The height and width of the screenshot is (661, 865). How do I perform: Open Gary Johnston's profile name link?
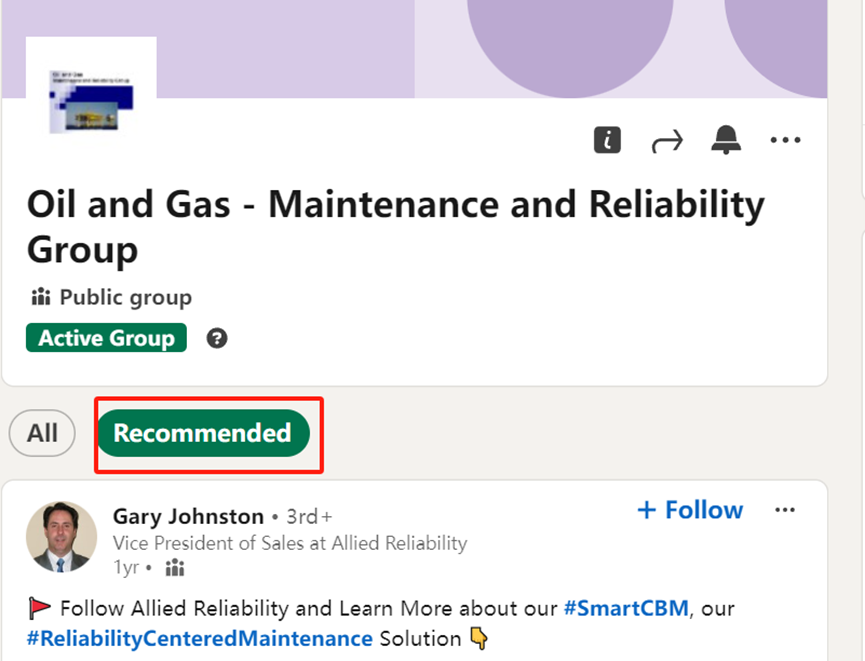pyautogui.click(x=188, y=516)
